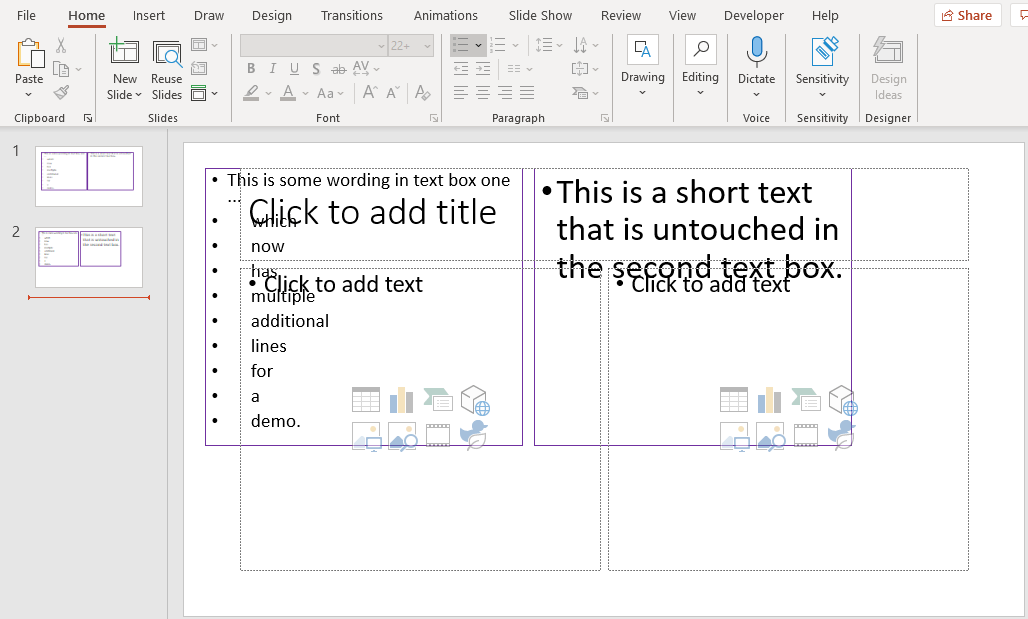Click the Reuse Slides button
This screenshot has height=619, width=1028.
pyautogui.click(x=167, y=69)
